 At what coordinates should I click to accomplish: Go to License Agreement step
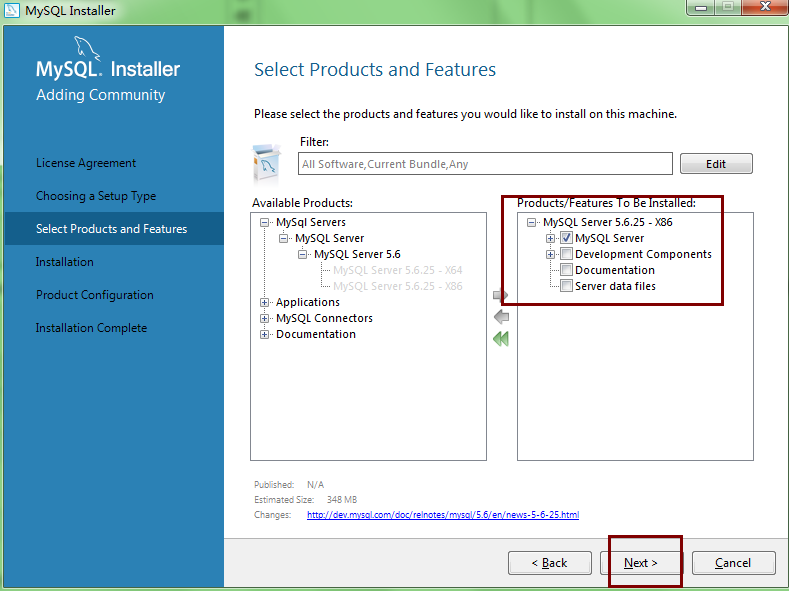click(86, 163)
